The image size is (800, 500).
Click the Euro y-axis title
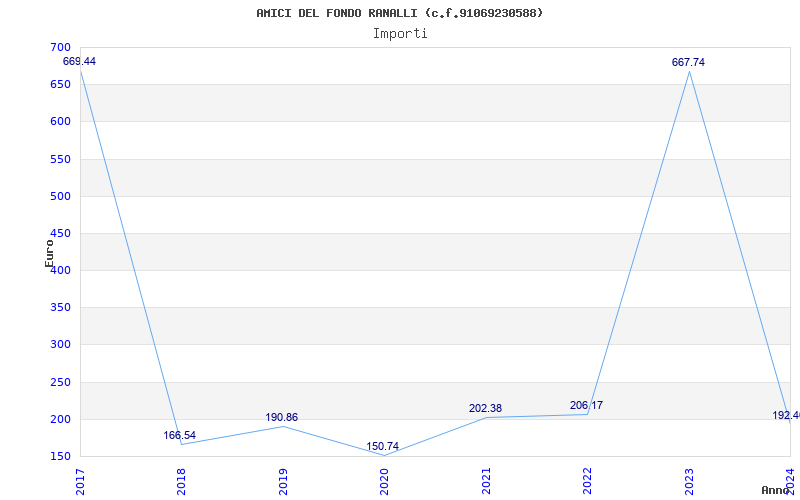click(x=49, y=253)
